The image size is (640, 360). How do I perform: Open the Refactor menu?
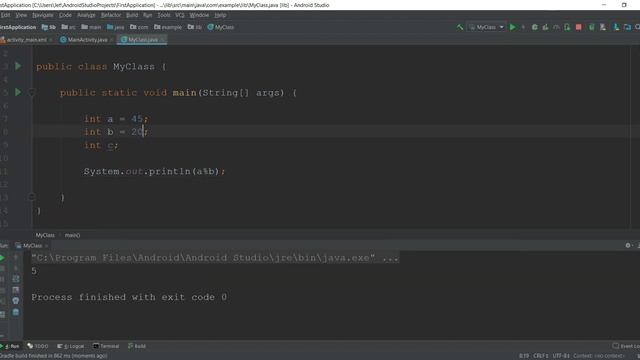tap(111, 15)
